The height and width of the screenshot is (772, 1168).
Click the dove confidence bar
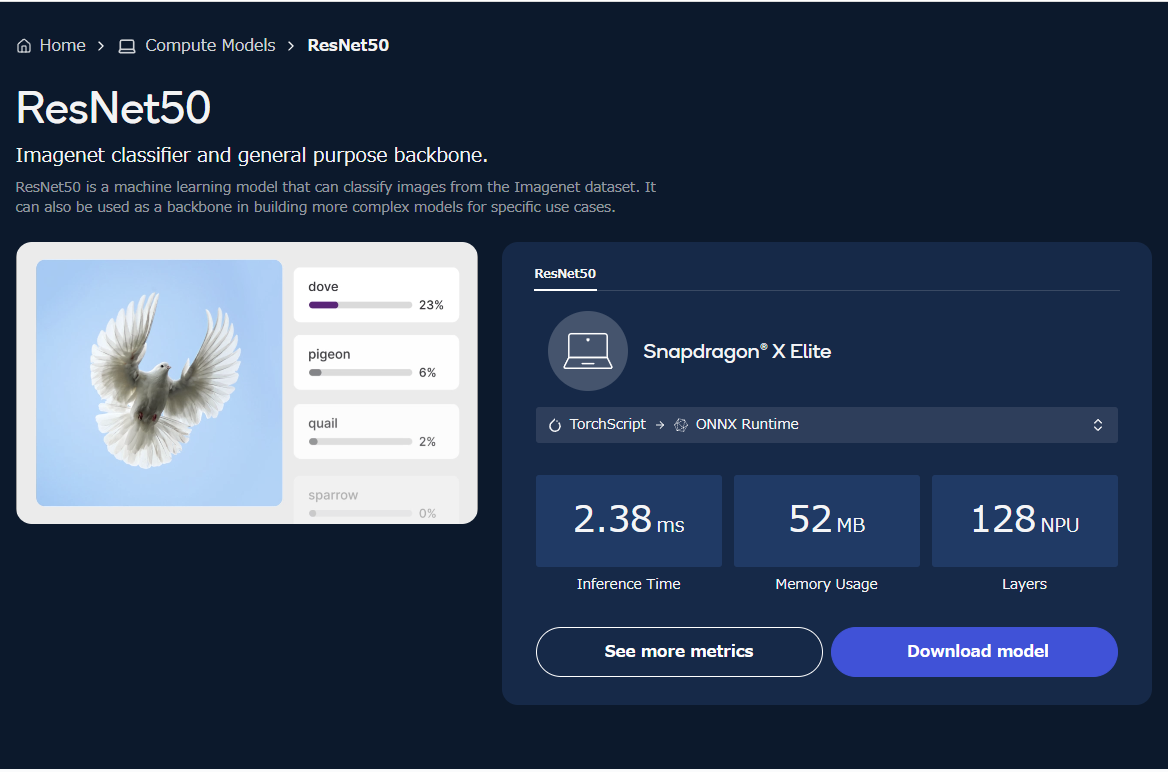coord(360,305)
